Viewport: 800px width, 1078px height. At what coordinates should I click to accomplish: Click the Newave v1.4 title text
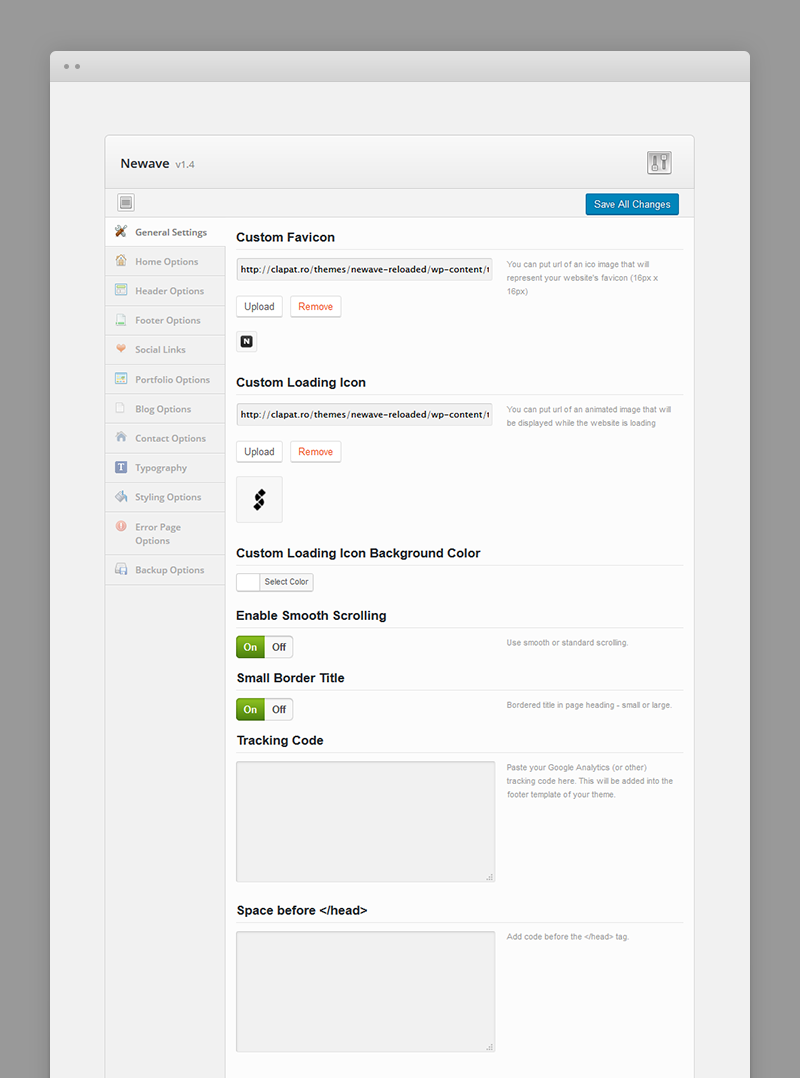(157, 164)
